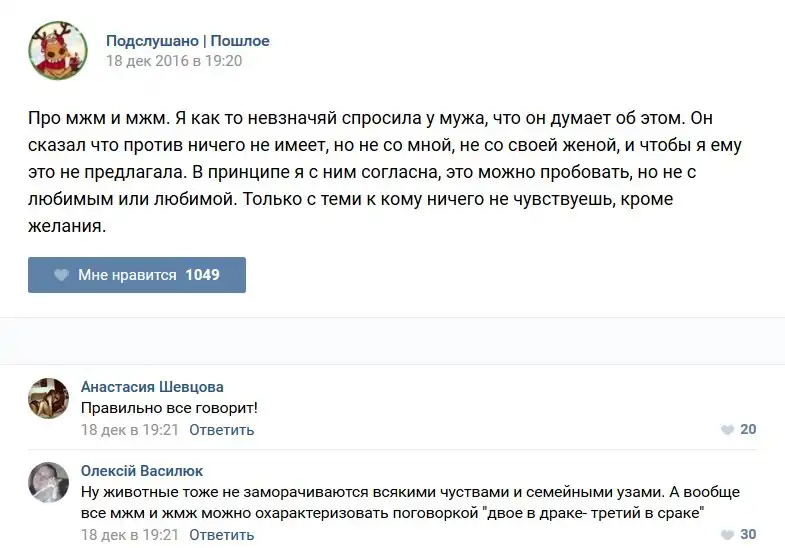Open timestamp of Олексій Василюк's comment
The image size is (785, 548).
(x=129, y=535)
